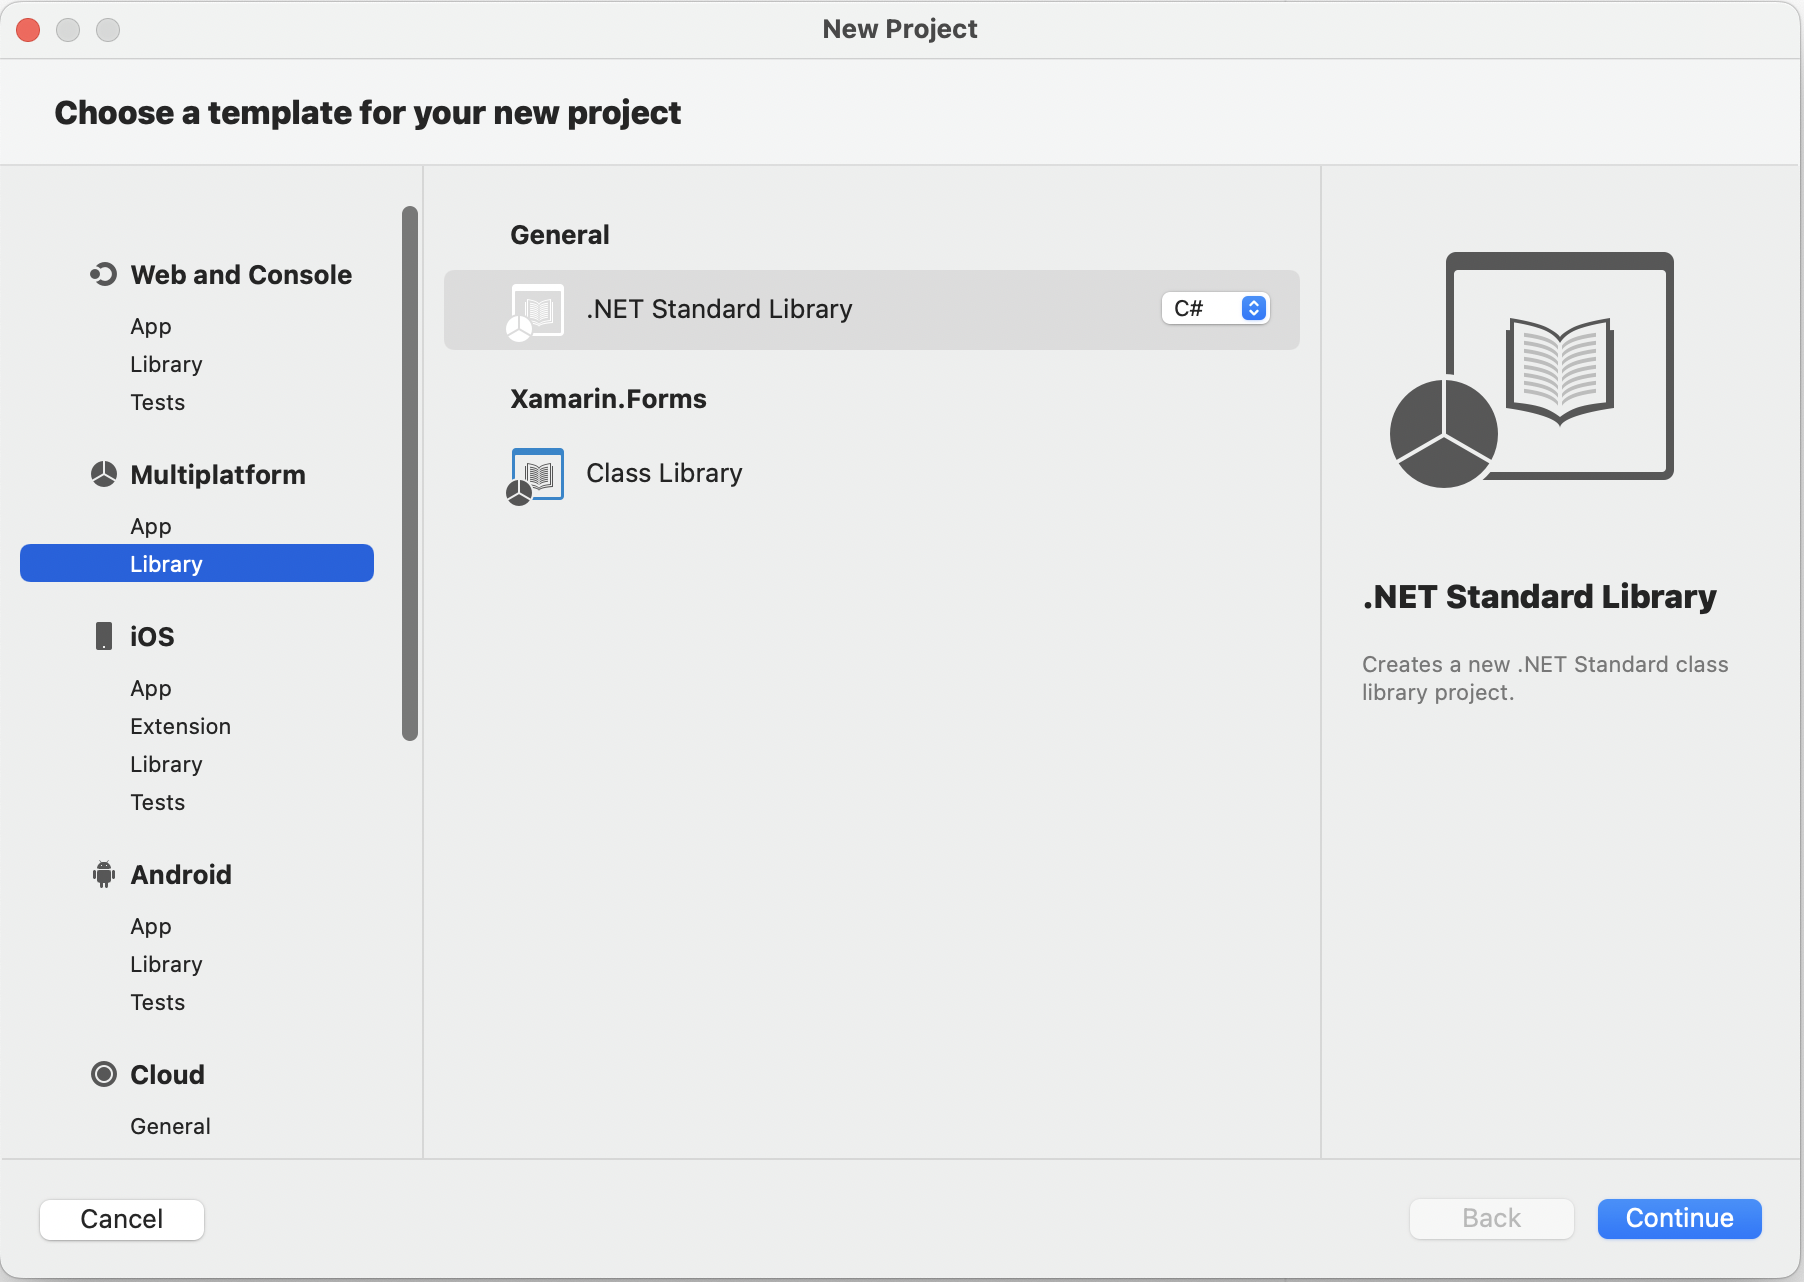Choose the .NET Standard Library template row
1804x1282 pixels.
872,310
